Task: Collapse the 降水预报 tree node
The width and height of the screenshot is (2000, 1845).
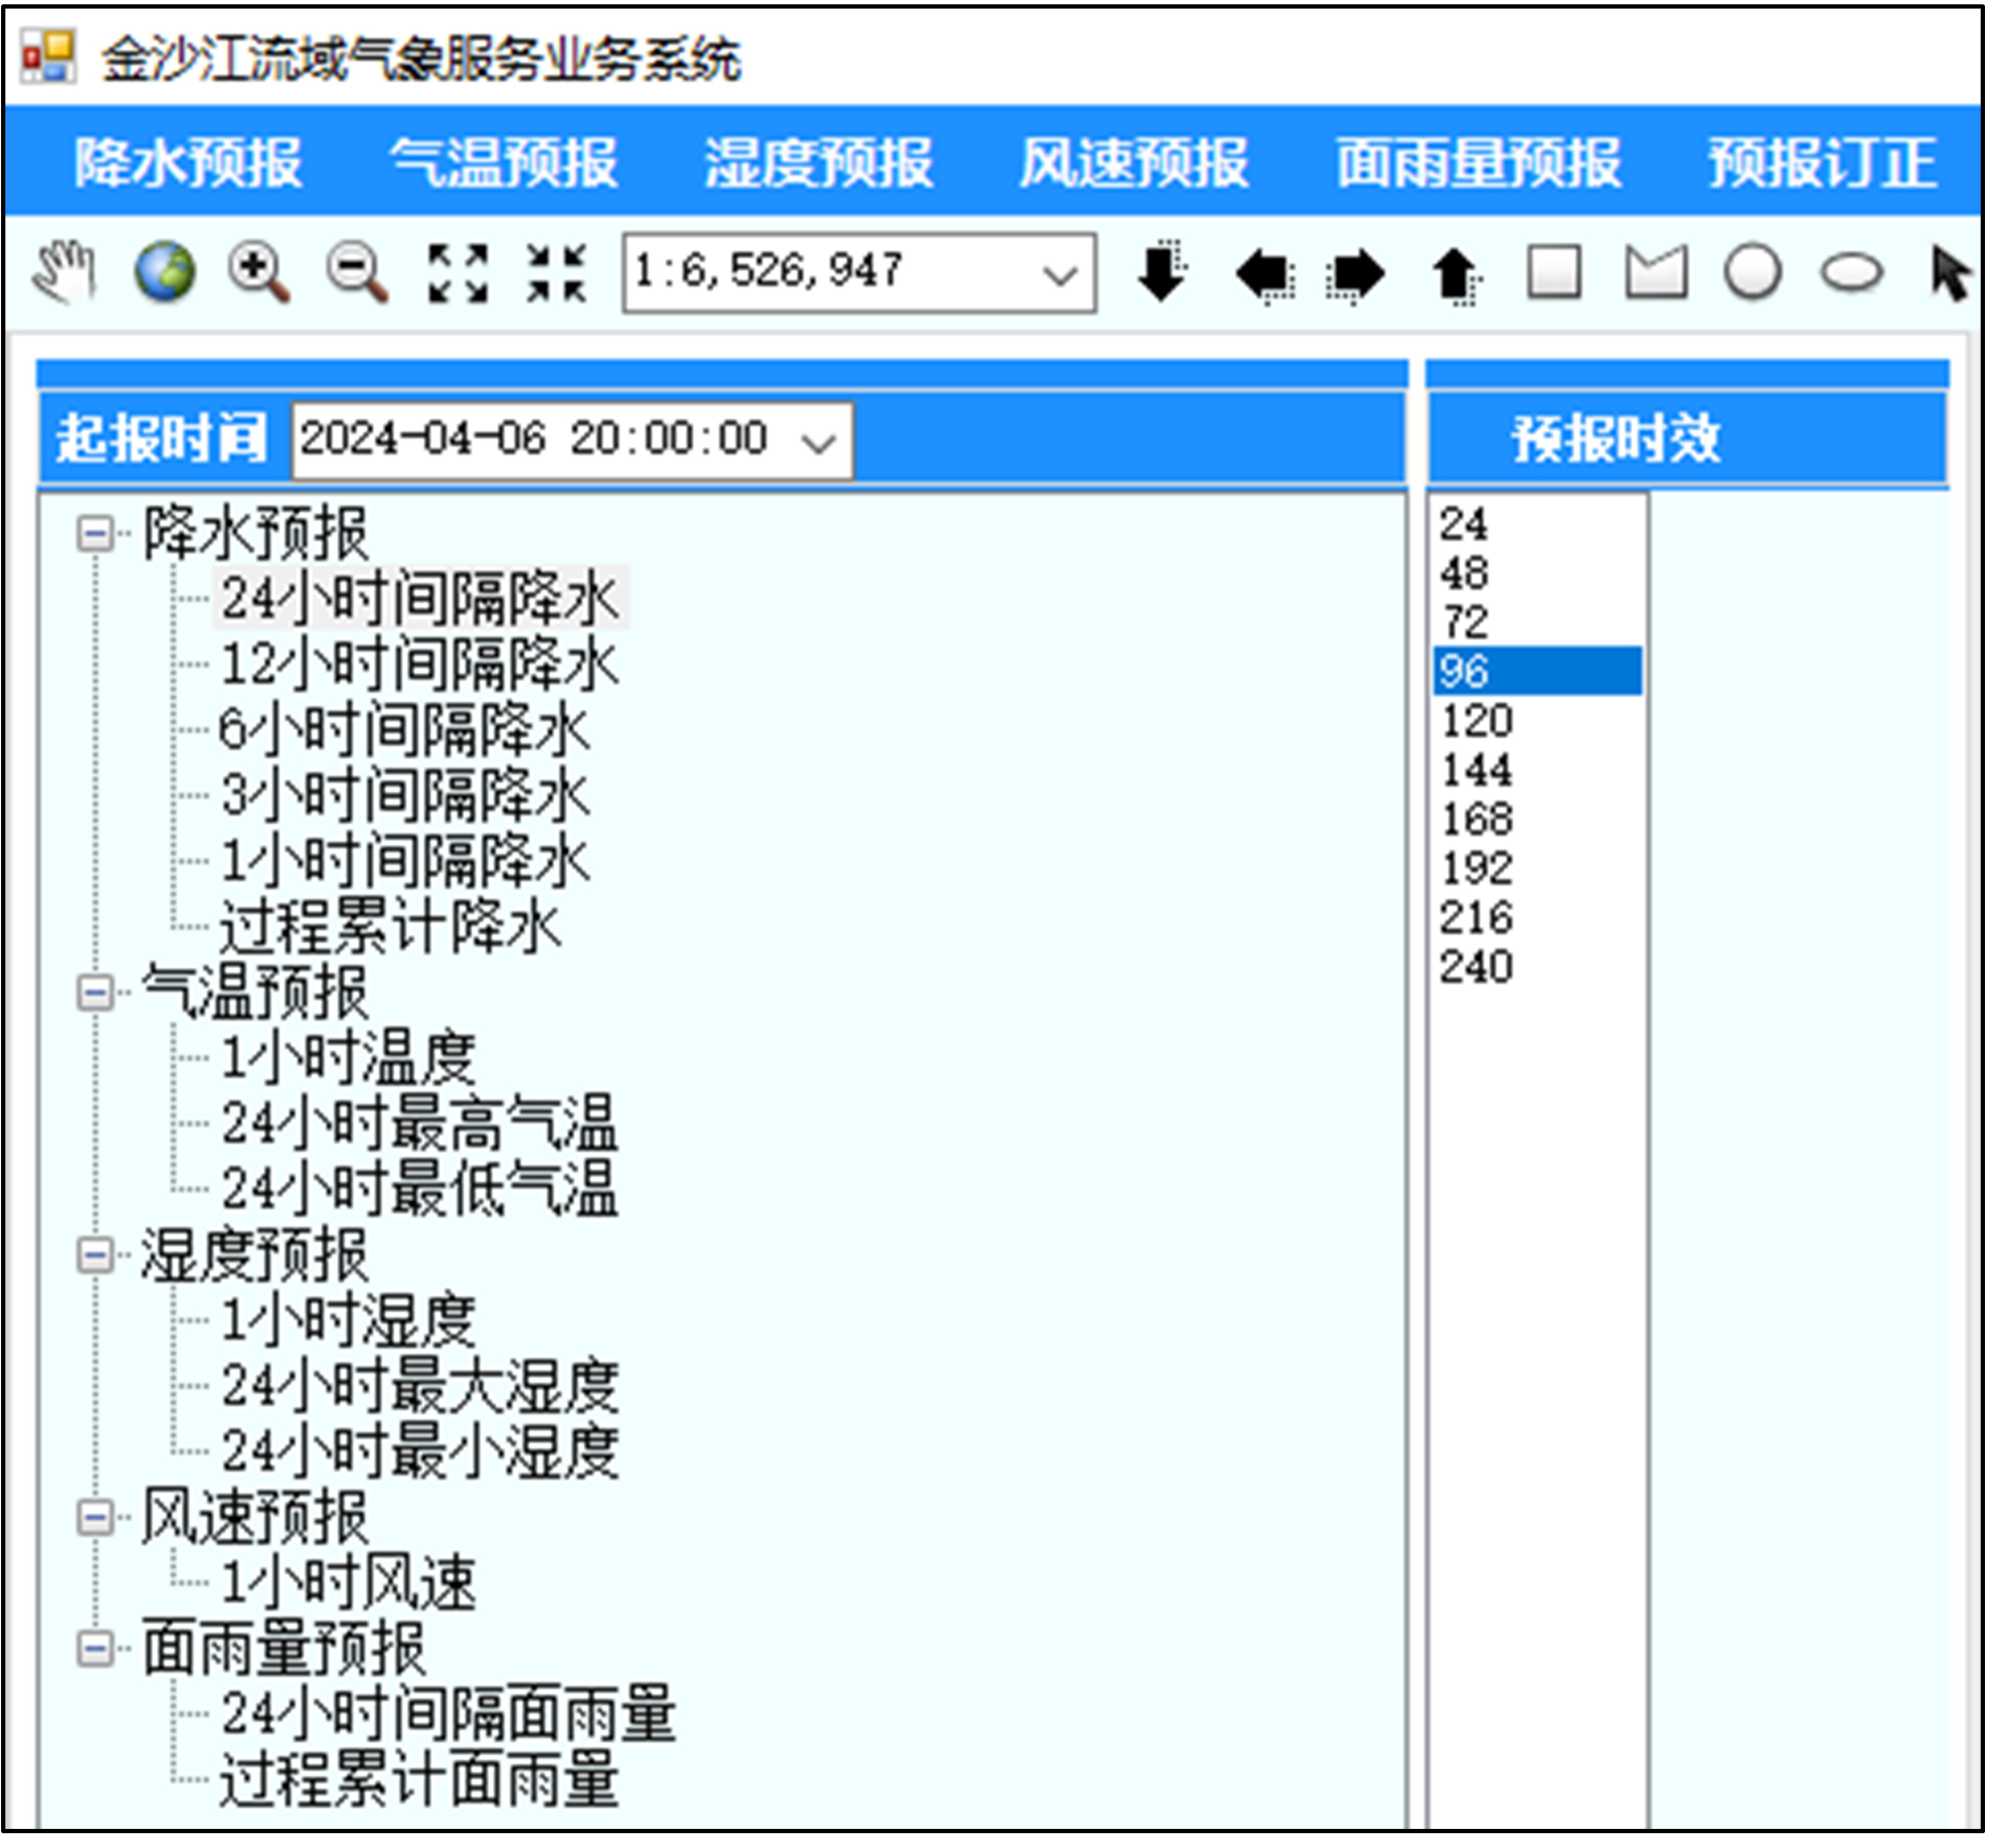Action: tap(96, 534)
